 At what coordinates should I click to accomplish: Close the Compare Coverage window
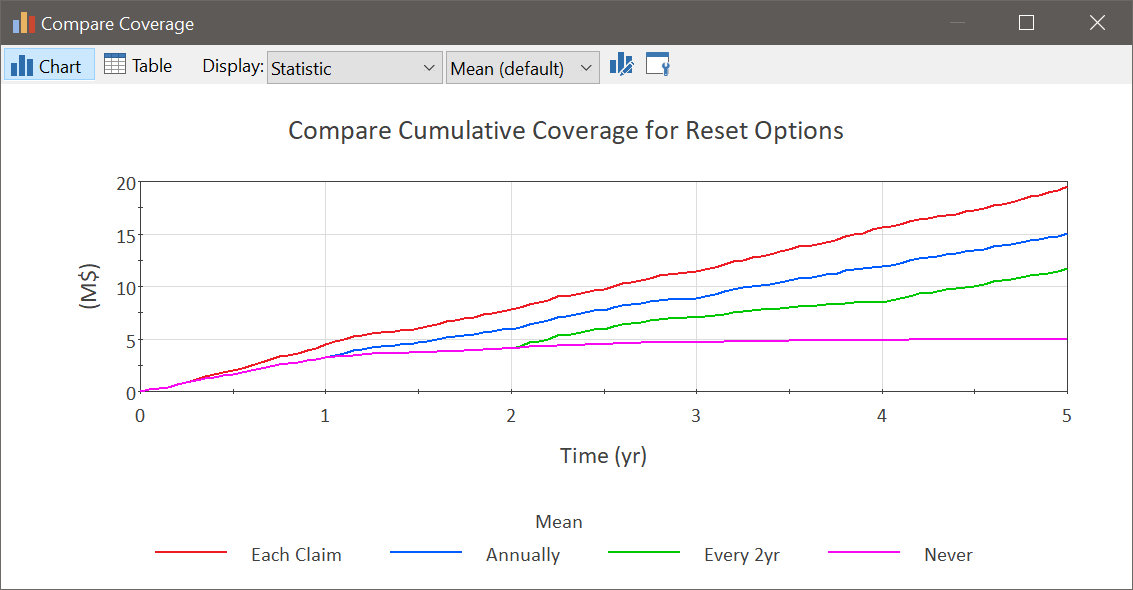point(1097,23)
